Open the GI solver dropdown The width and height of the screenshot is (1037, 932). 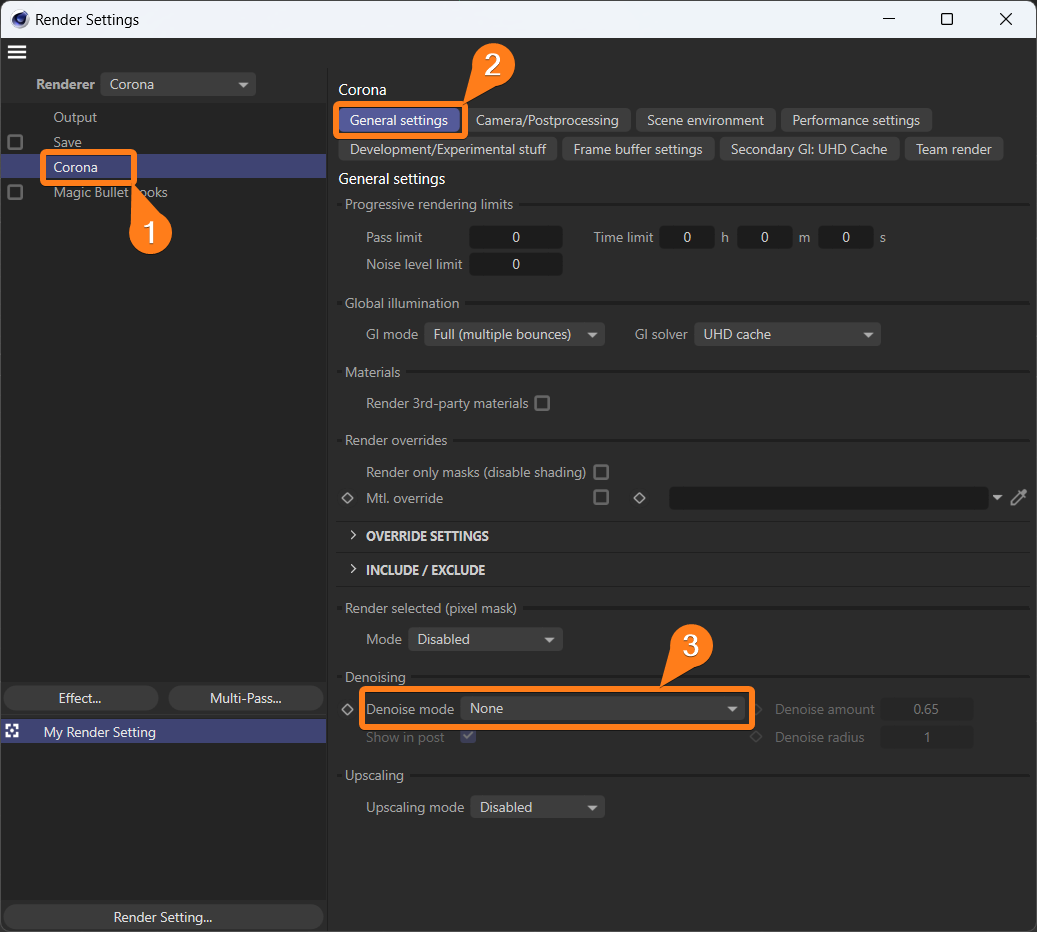pos(788,335)
